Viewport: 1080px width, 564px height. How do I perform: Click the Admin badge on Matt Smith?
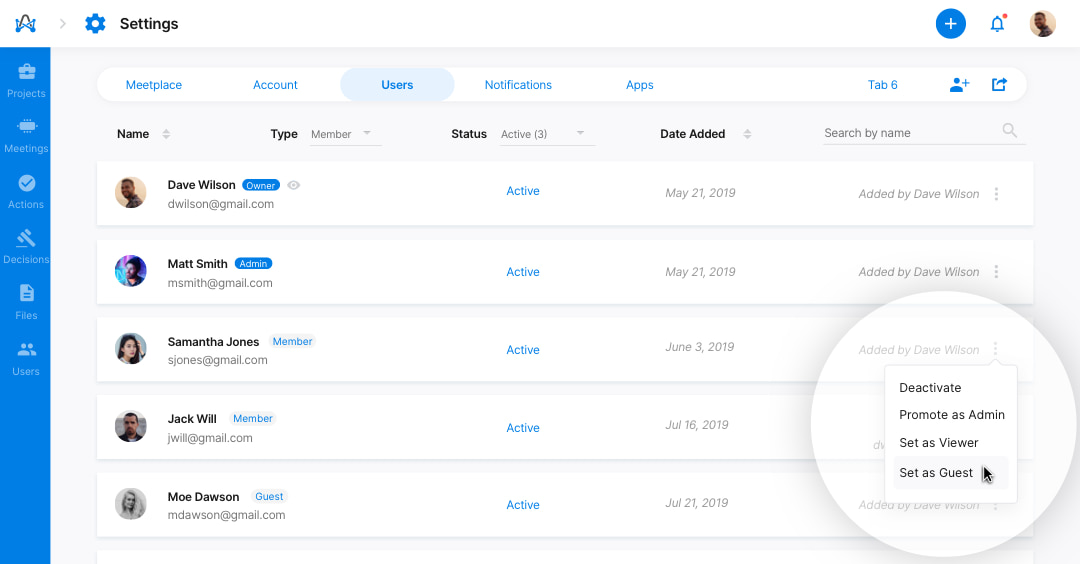click(253, 264)
